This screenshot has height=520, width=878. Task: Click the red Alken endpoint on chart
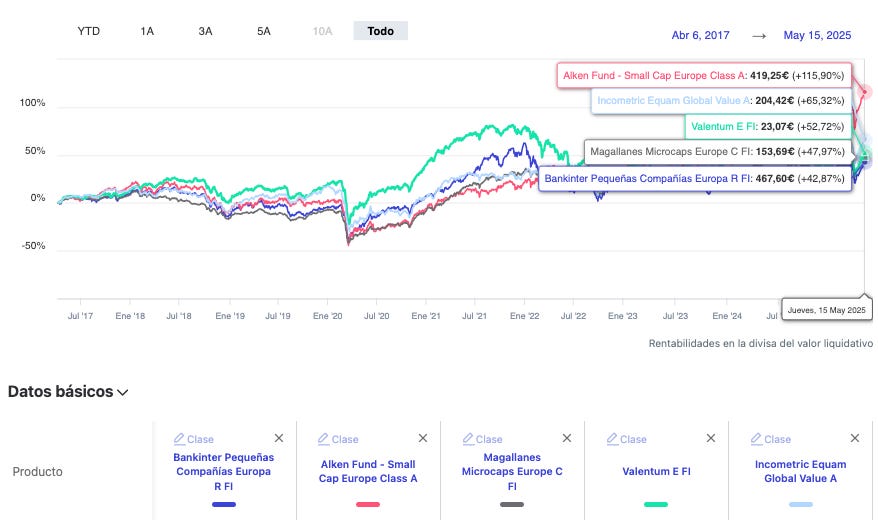tap(865, 91)
